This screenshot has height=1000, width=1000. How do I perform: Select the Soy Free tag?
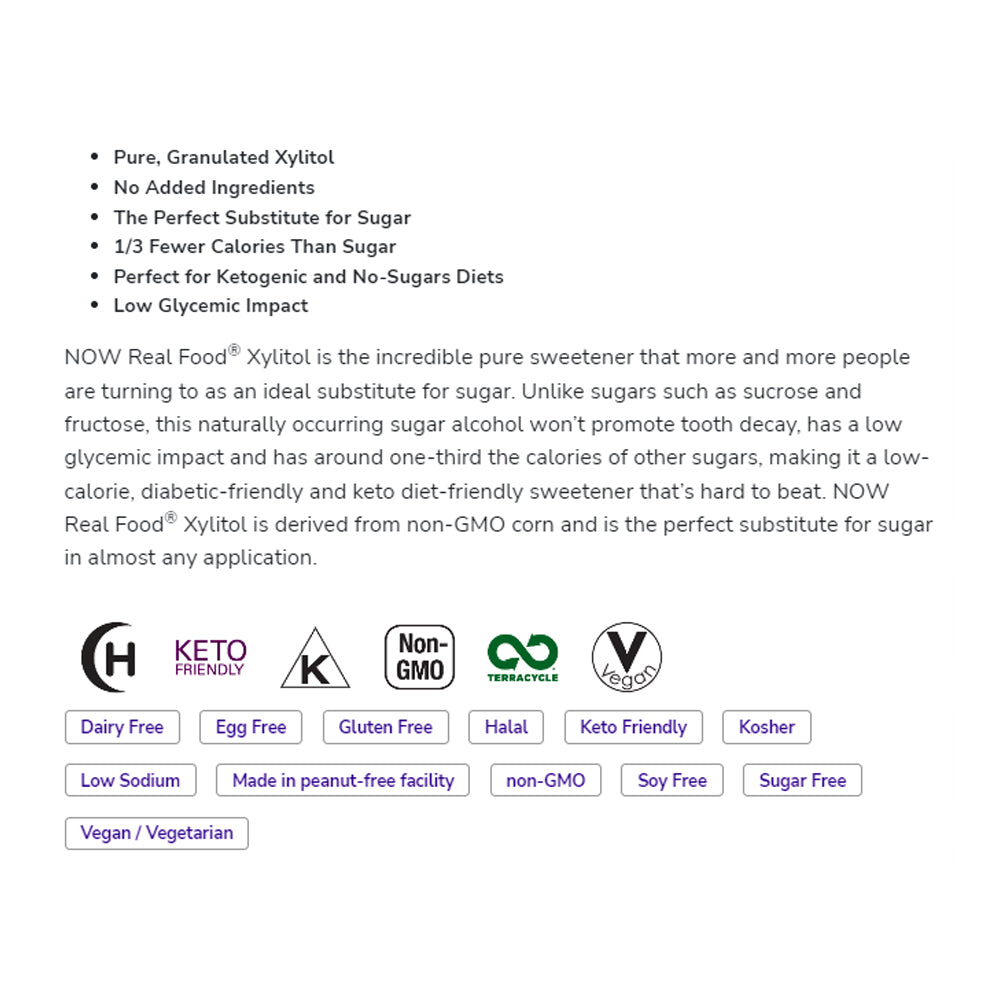[x=672, y=780]
